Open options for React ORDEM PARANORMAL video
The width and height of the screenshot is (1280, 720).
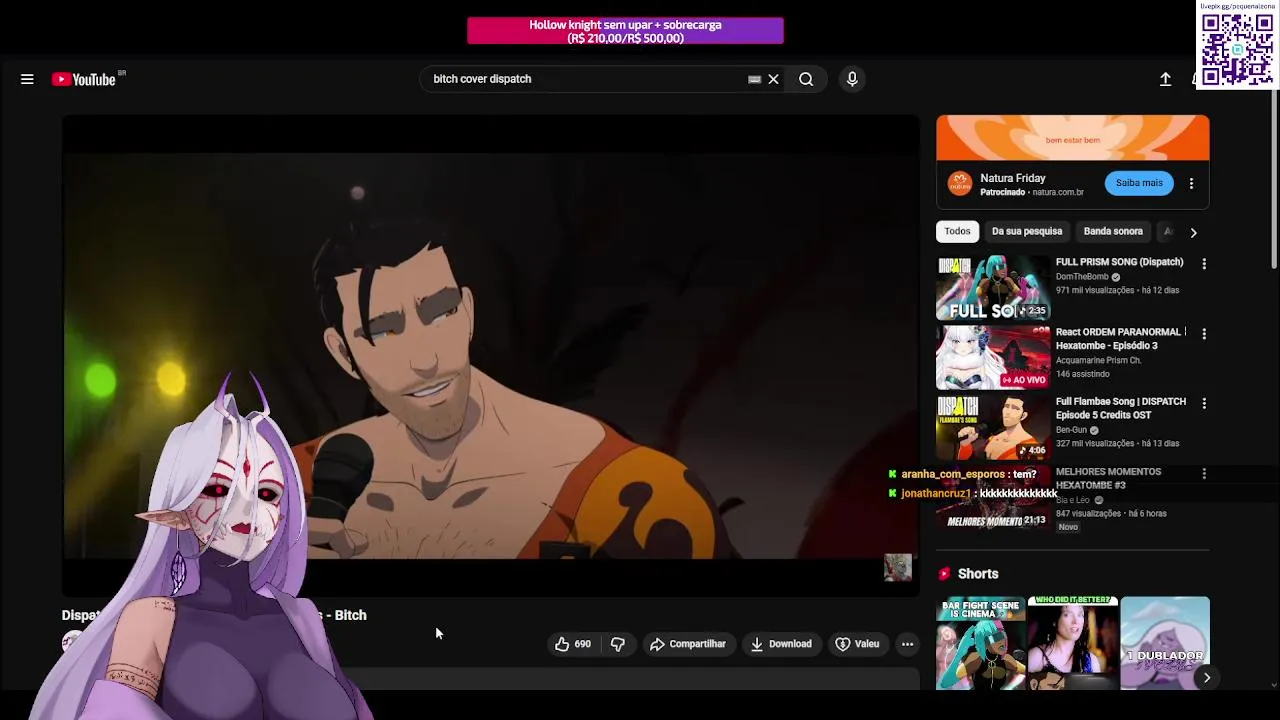[1204, 334]
